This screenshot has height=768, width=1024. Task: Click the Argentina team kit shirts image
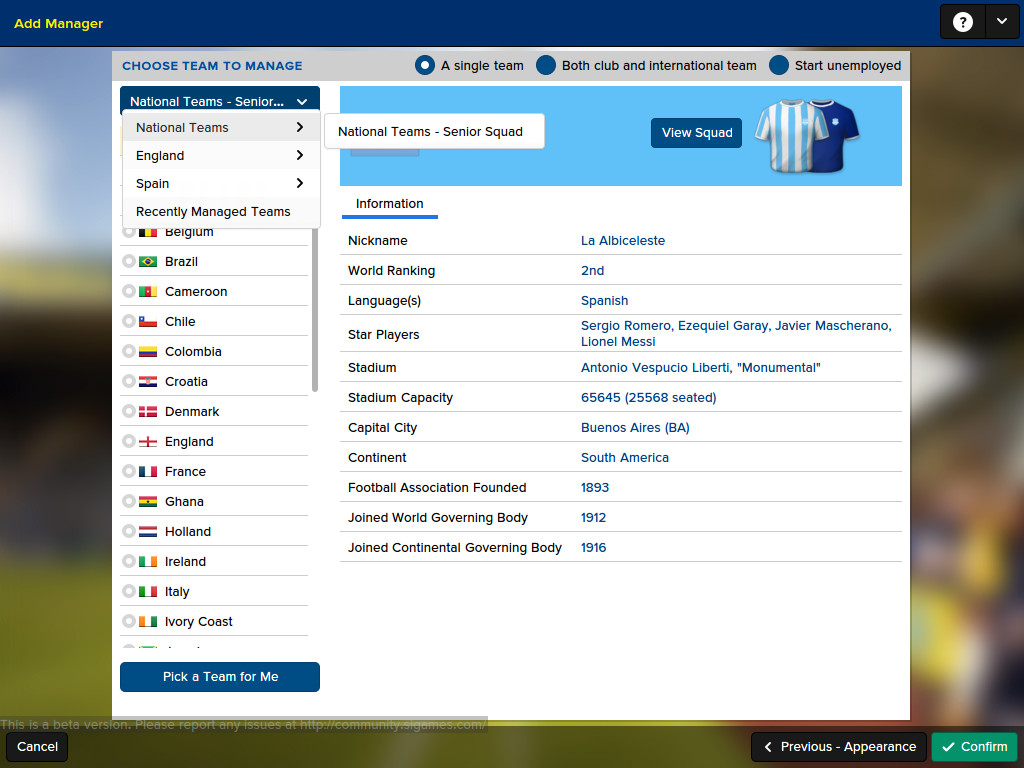(x=807, y=134)
